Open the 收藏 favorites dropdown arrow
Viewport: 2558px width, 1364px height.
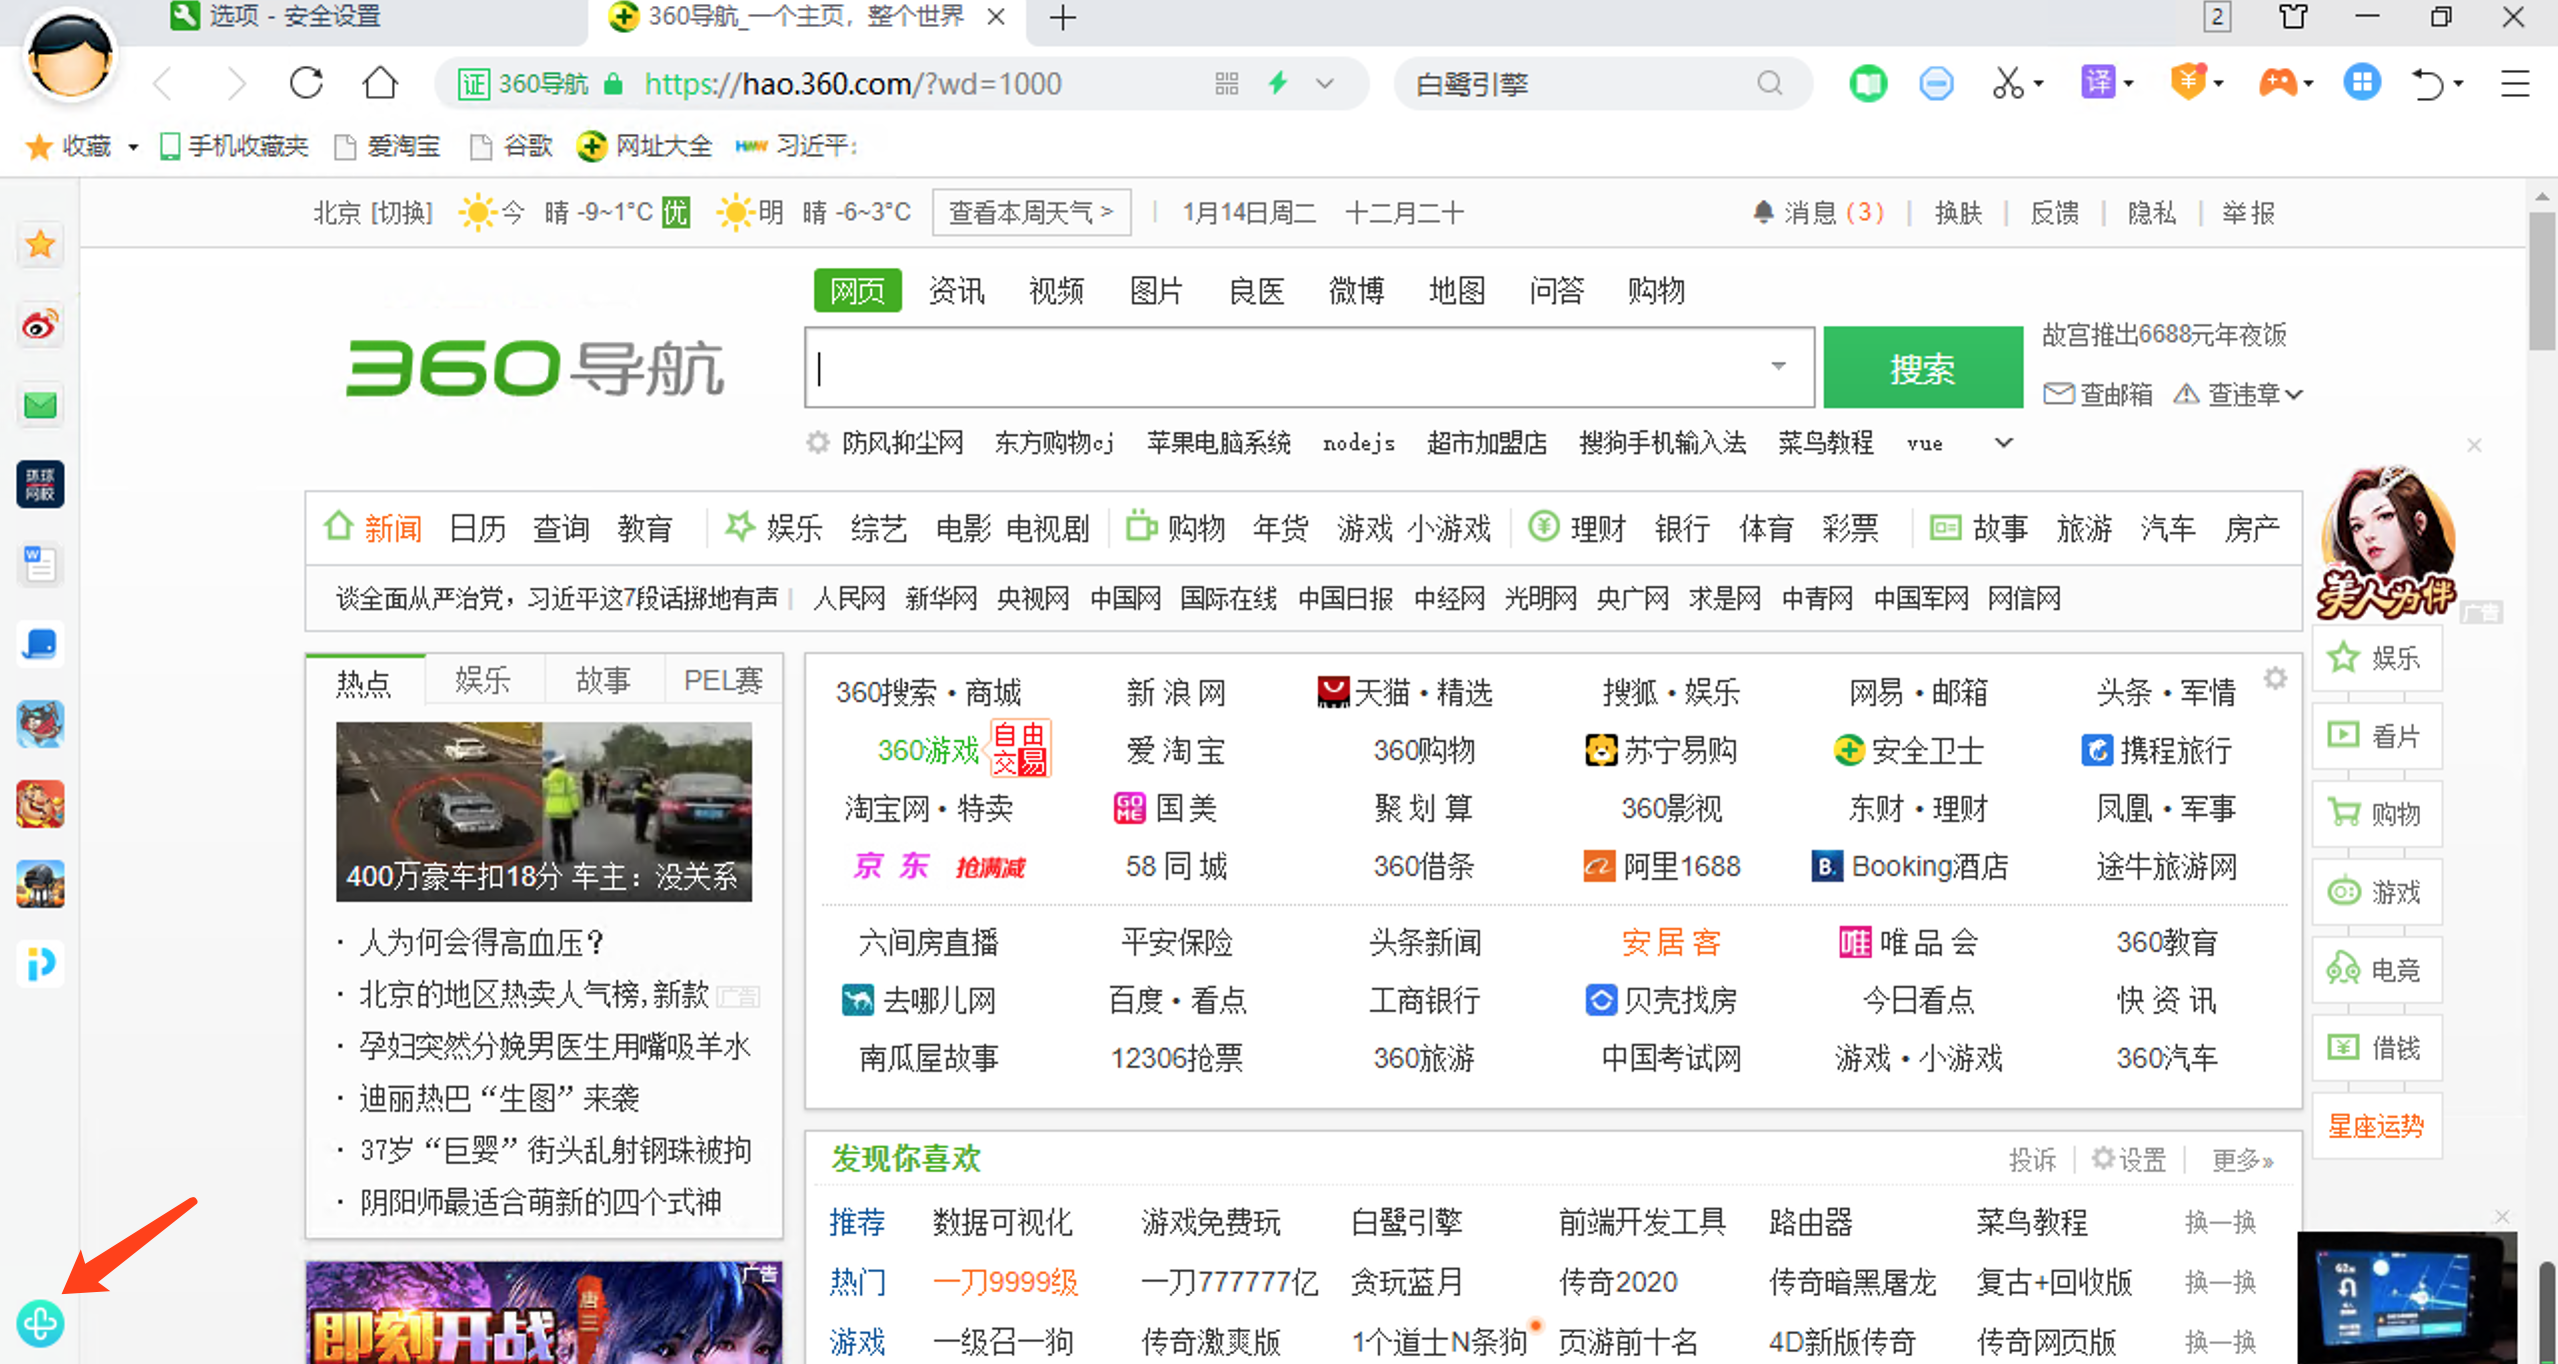tap(133, 147)
